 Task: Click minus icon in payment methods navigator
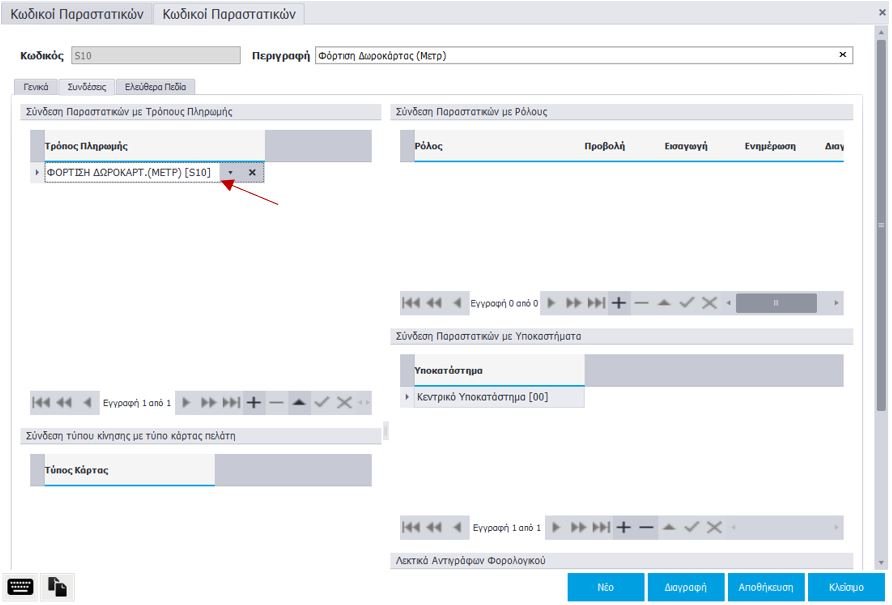pos(277,402)
